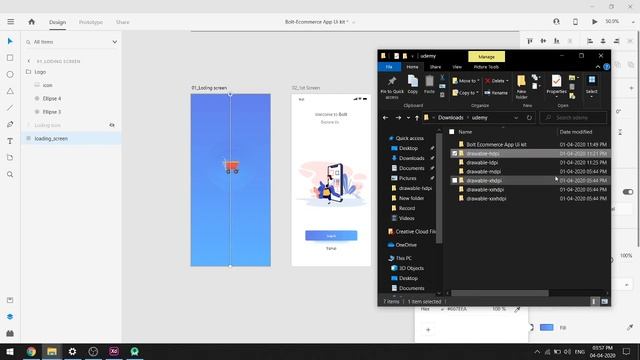Viewport: 640px width, 360px height.
Task: Open Explorer help question mark icon
Action: coord(607,67)
